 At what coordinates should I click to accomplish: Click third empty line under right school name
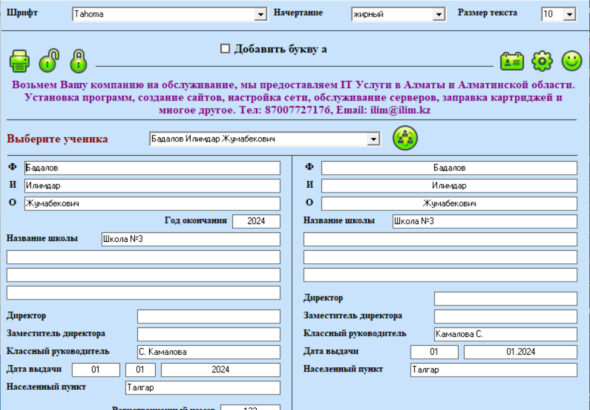tap(440, 275)
